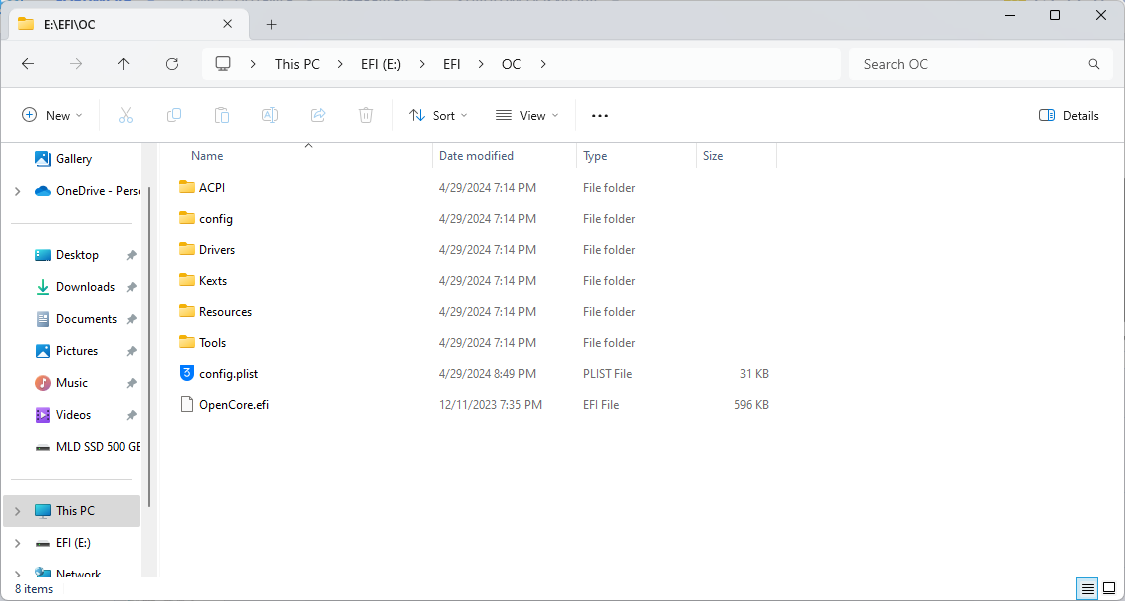Refresh the current folder view
1125x601 pixels.
coord(172,64)
